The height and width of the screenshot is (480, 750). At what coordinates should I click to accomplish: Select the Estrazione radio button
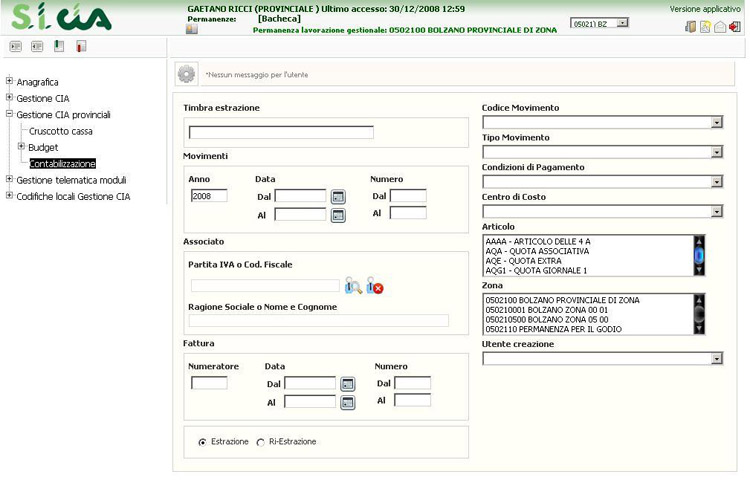click(x=202, y=442)
